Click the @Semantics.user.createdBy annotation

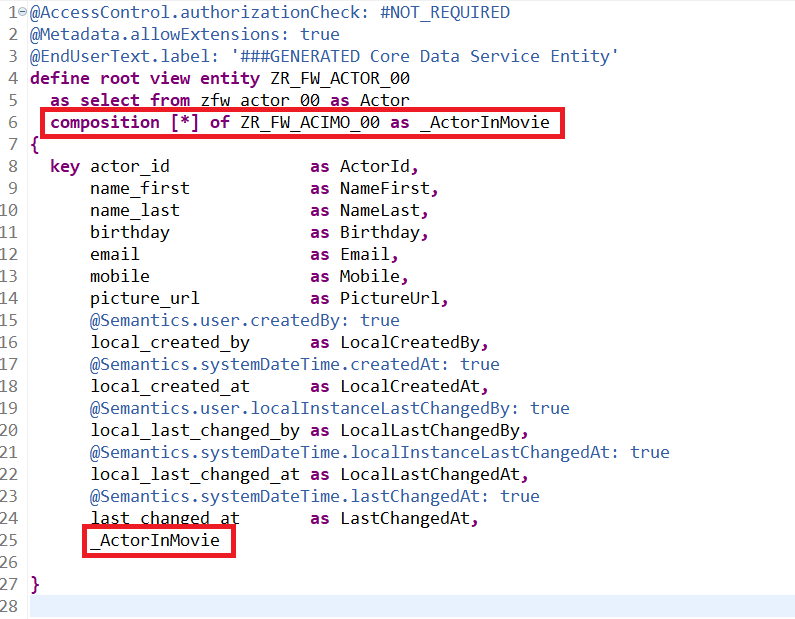[x=219, y=320]
